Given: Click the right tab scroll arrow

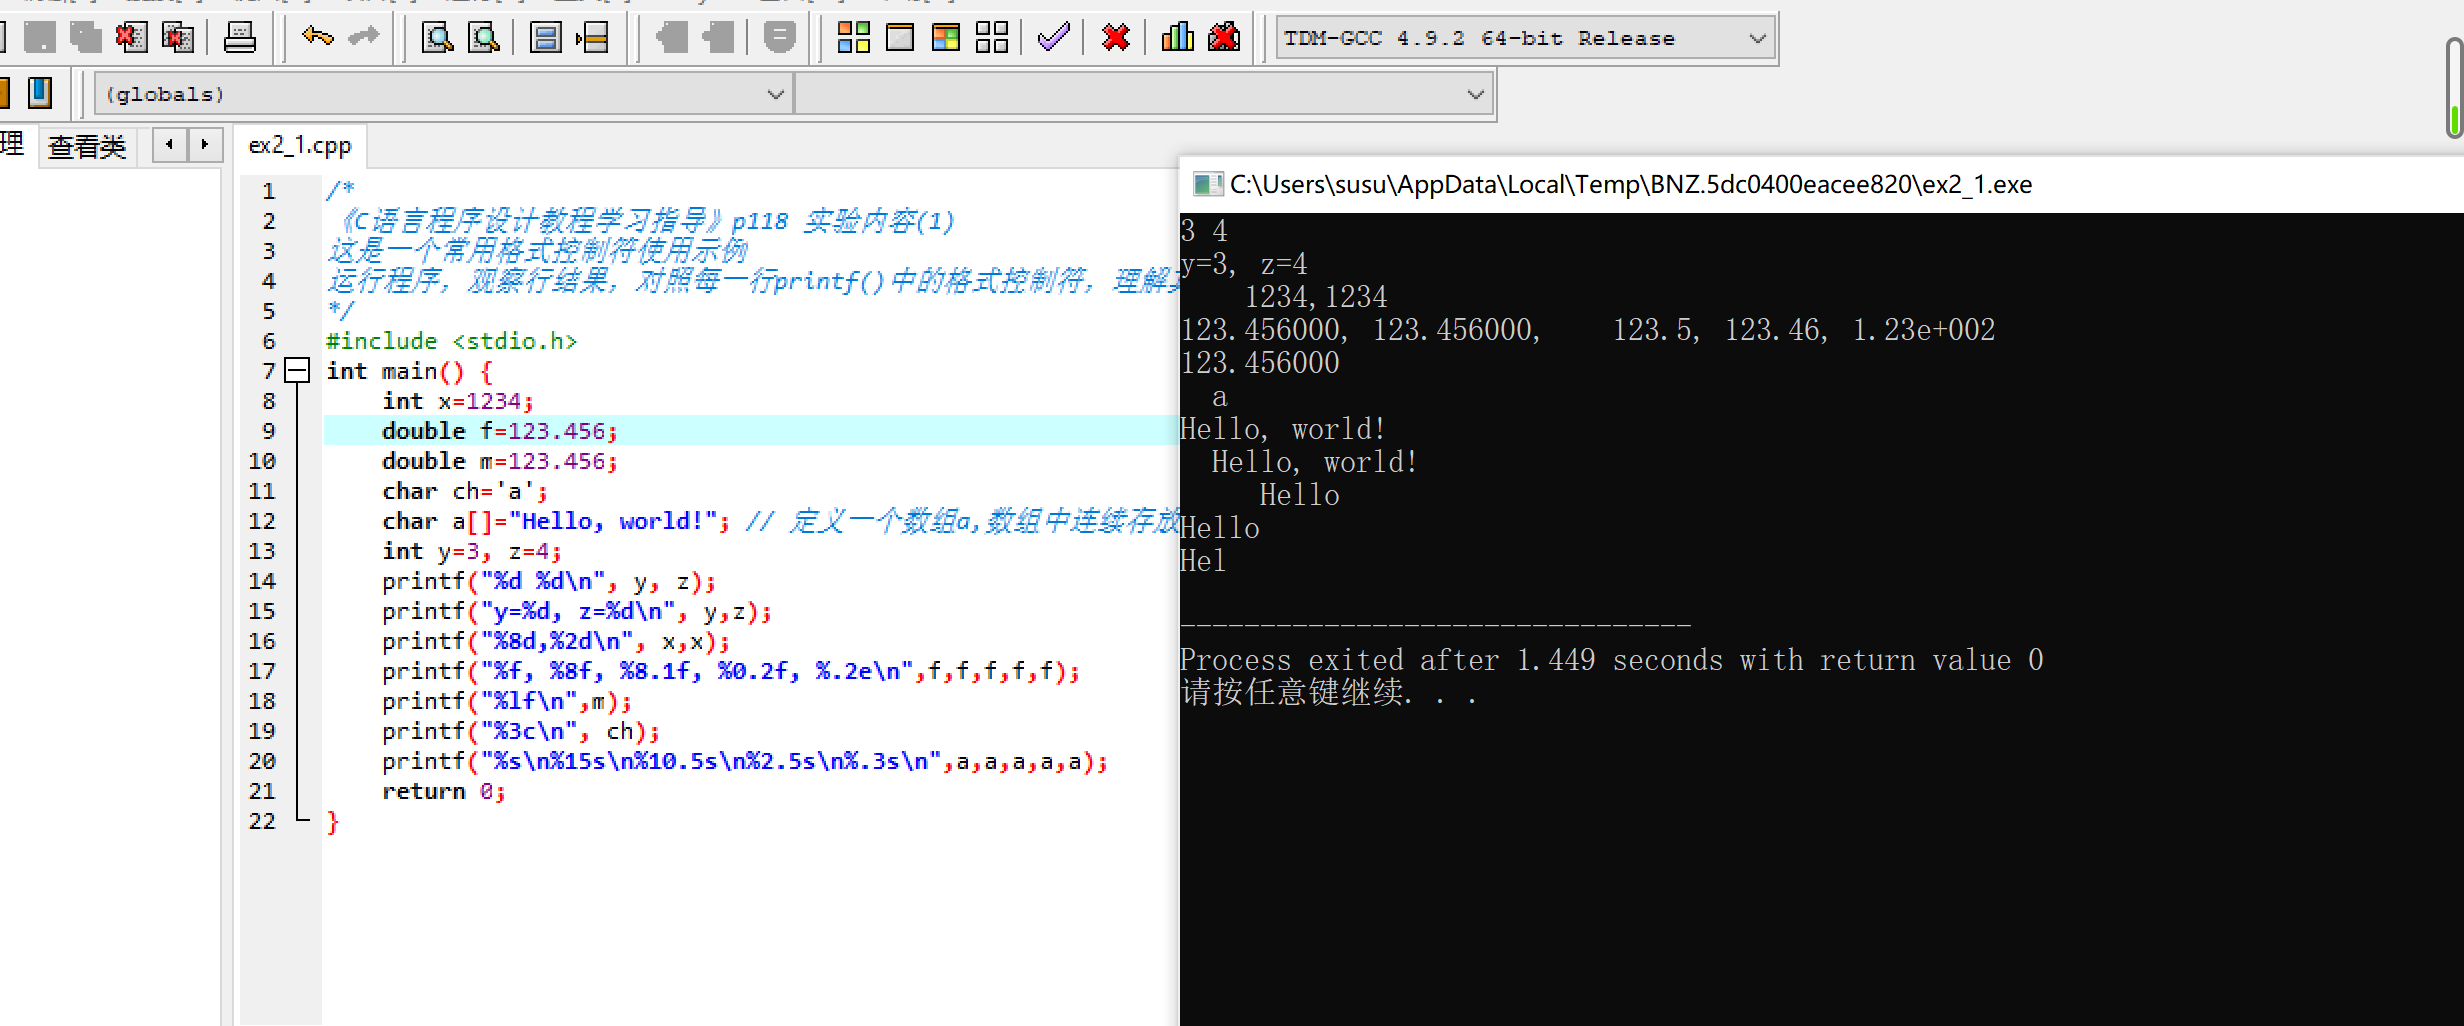Looking at the screenshot, I should click(204, 145).
